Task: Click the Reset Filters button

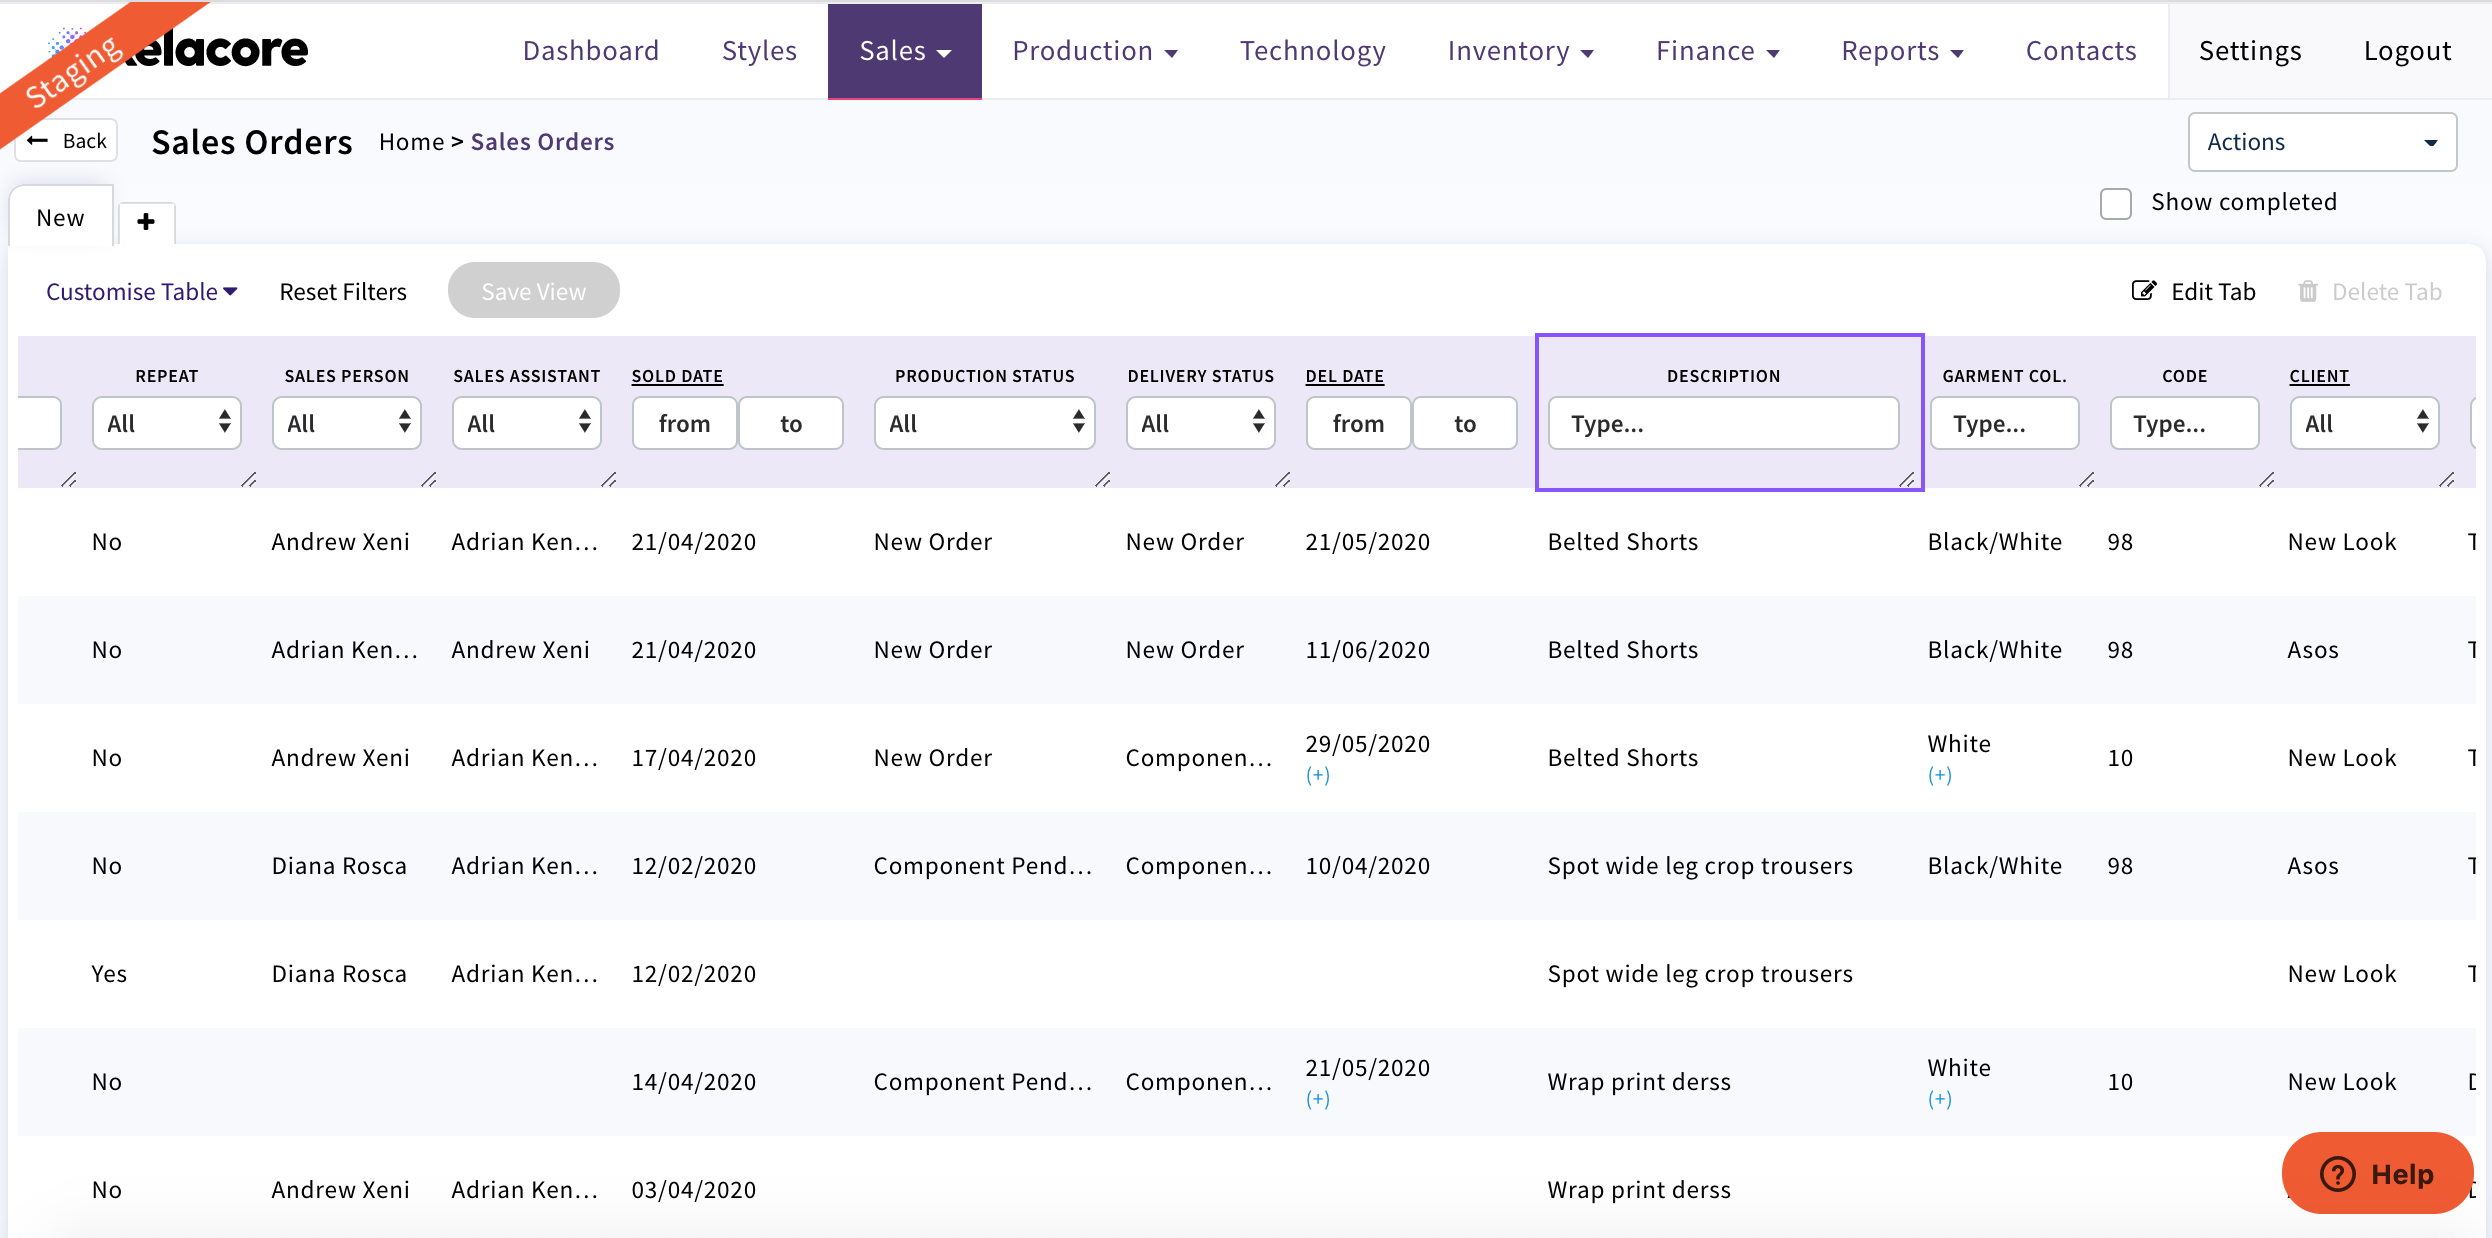Action: coord(343,291)
